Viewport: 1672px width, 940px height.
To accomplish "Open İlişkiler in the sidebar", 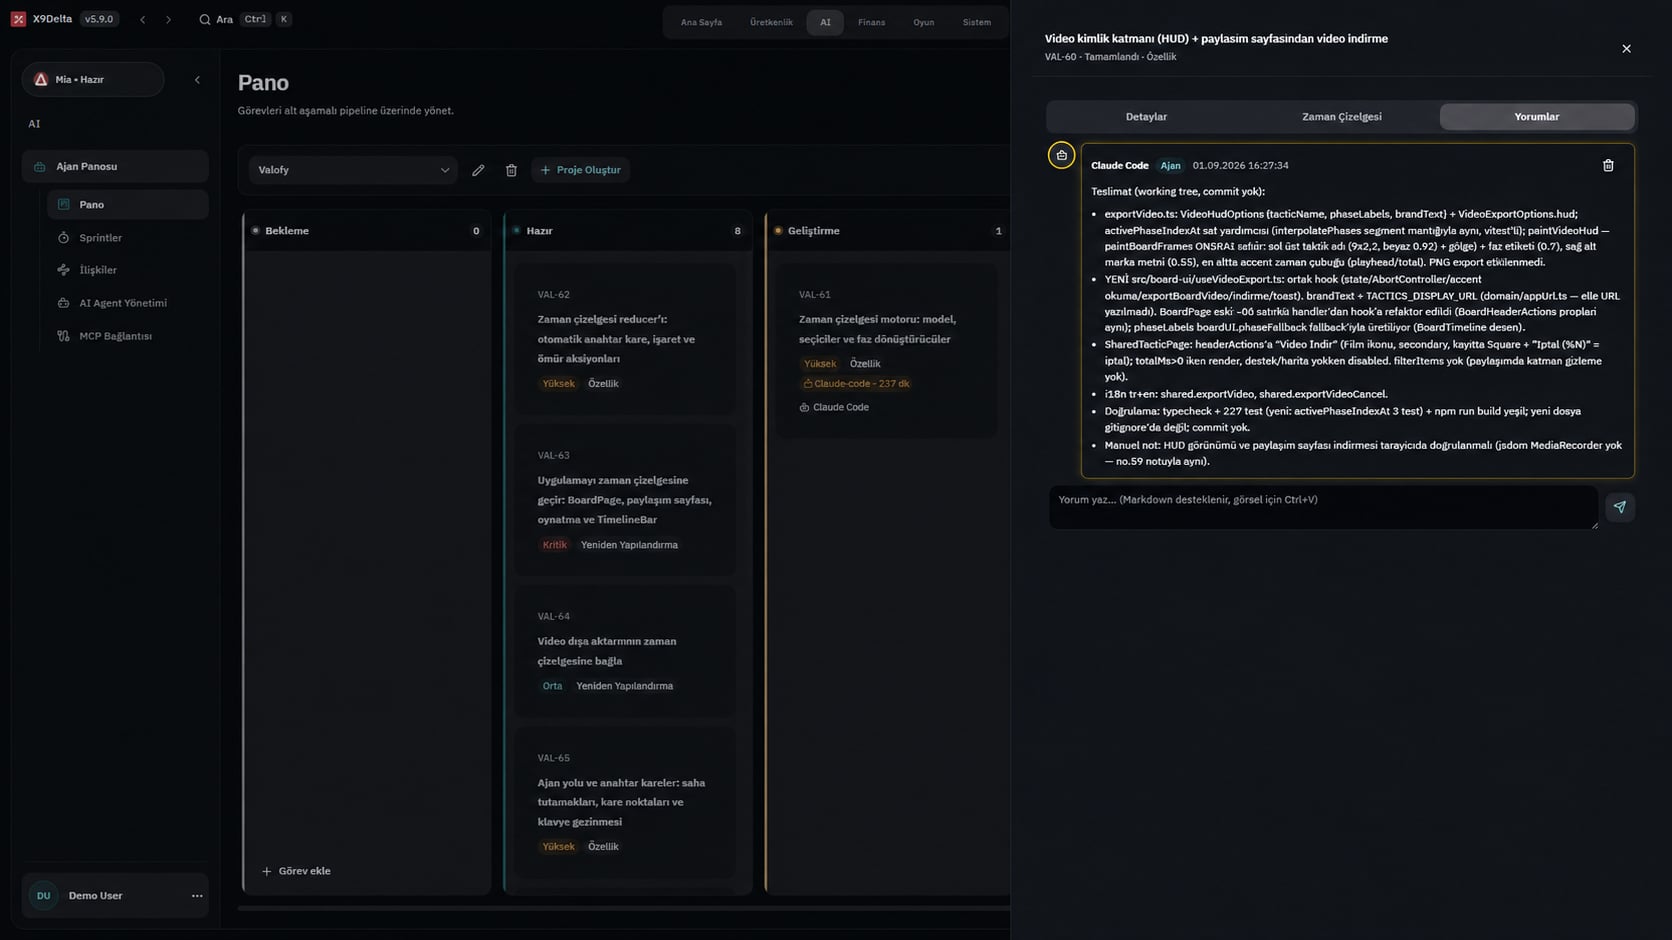I will point(127,270).
